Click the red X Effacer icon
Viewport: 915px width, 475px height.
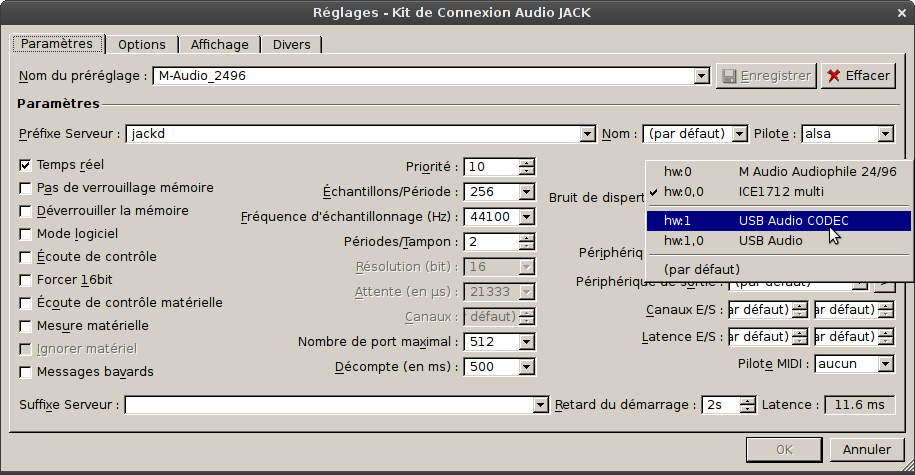pyautogui.click(x=834, y=76)
